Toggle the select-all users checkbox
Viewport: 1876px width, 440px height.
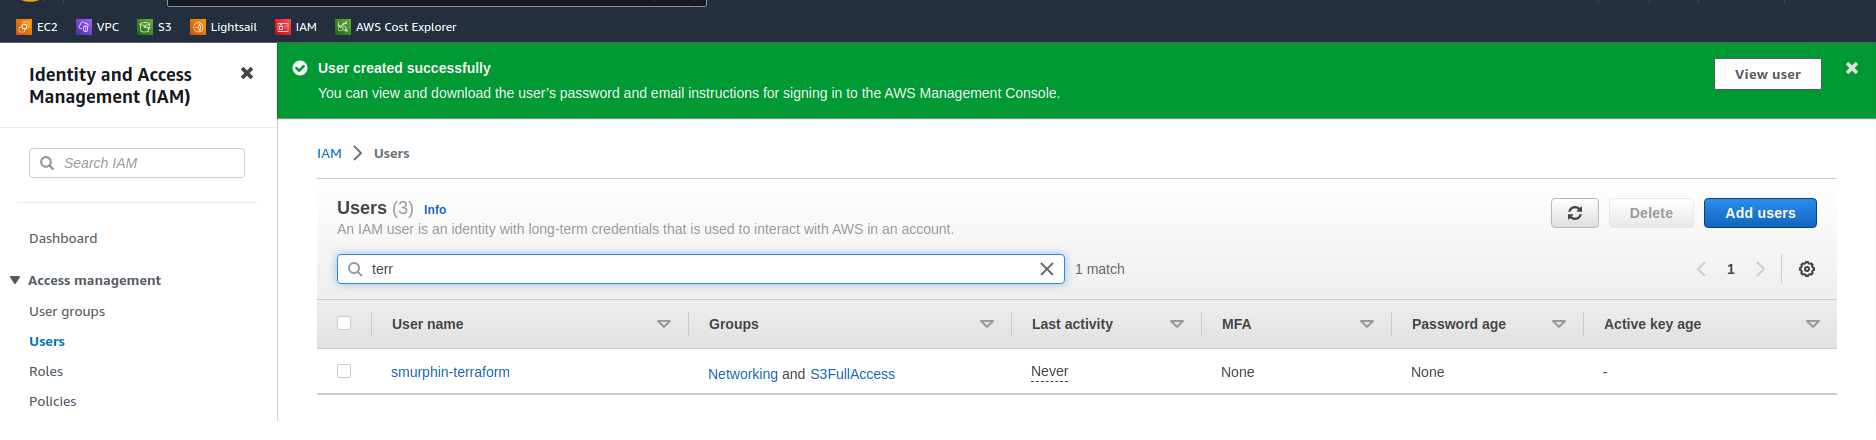tap(344, 323)
